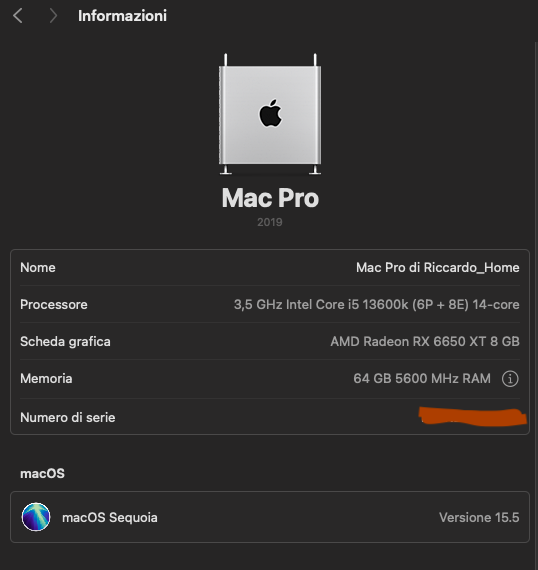Click the 2019 model year text
This screenshot has height=570, width=538.
point(270,222)
